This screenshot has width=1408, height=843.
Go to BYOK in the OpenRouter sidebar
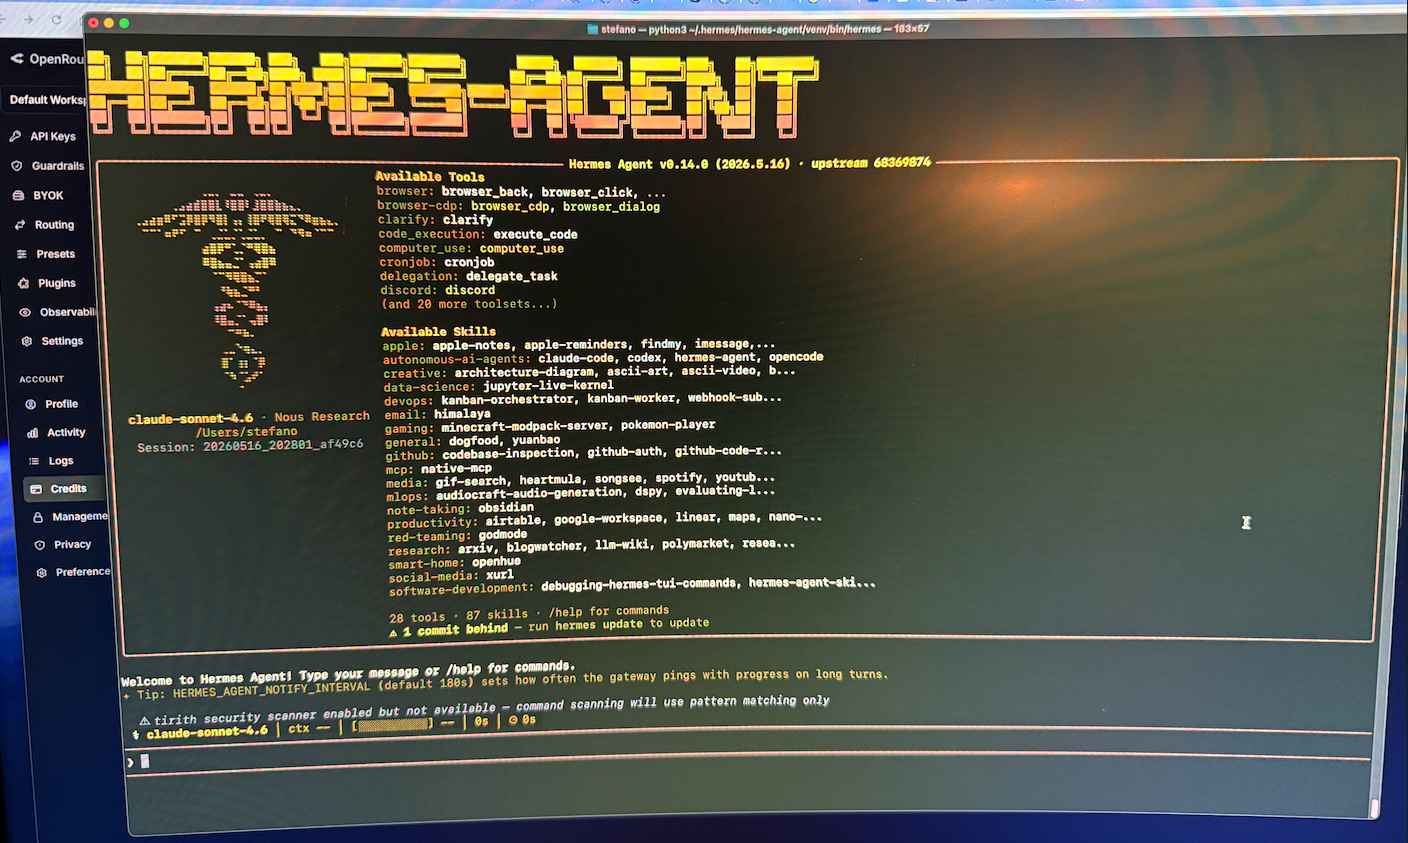[38, 196]
